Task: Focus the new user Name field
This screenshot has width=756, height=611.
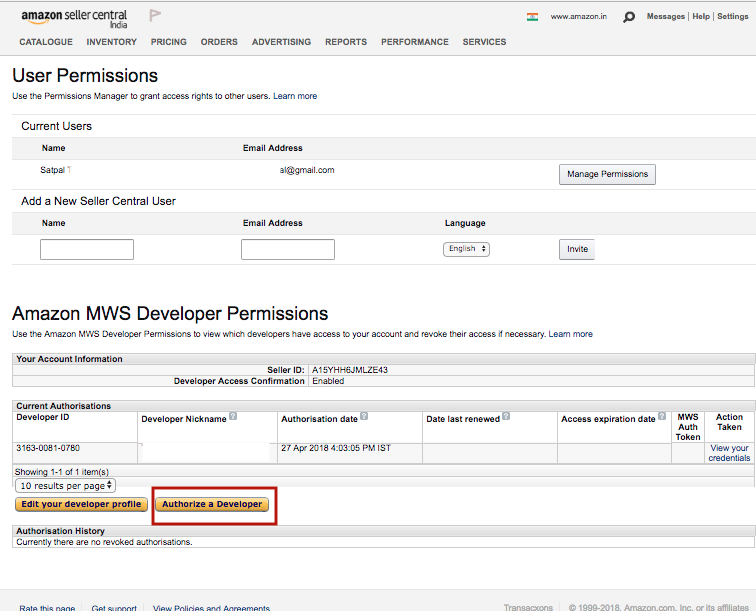Action: pyautogui.click(x=87, y=249)
